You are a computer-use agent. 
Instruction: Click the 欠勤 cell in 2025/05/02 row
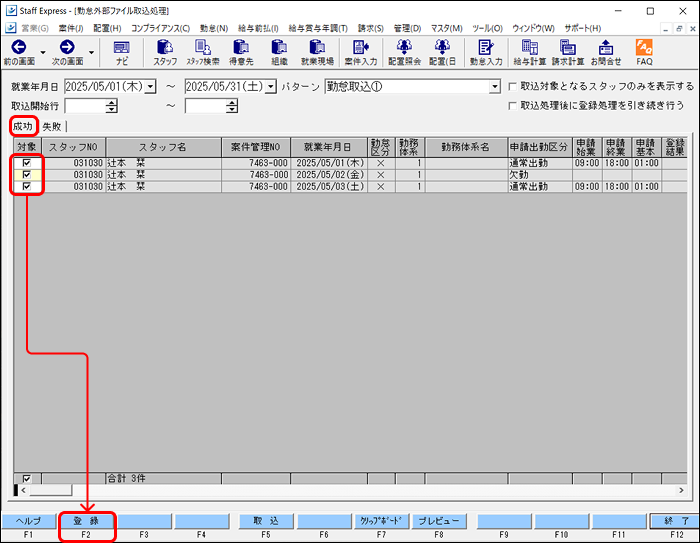pyautogui.click(x=540, y=175)
